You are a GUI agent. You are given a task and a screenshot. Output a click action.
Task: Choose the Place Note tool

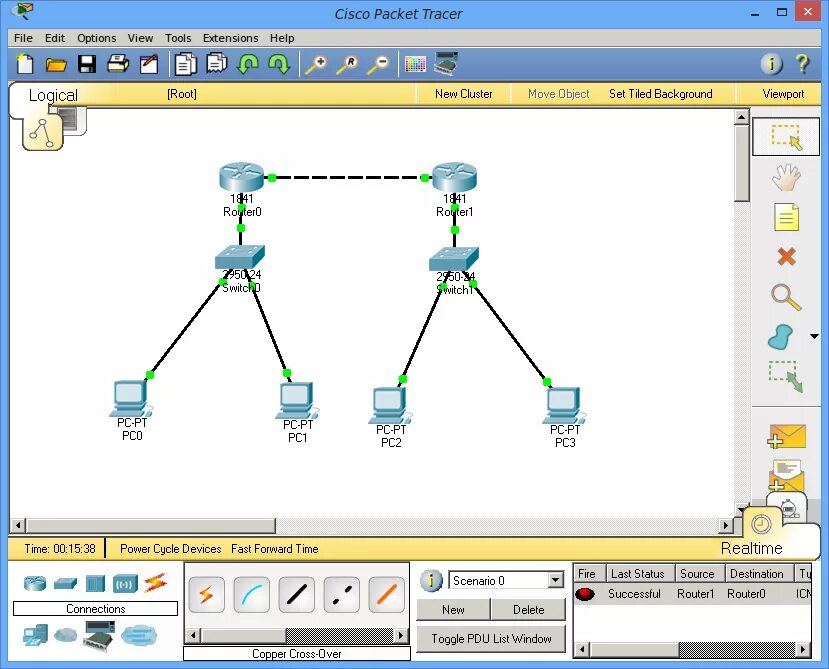click(786, 217)
